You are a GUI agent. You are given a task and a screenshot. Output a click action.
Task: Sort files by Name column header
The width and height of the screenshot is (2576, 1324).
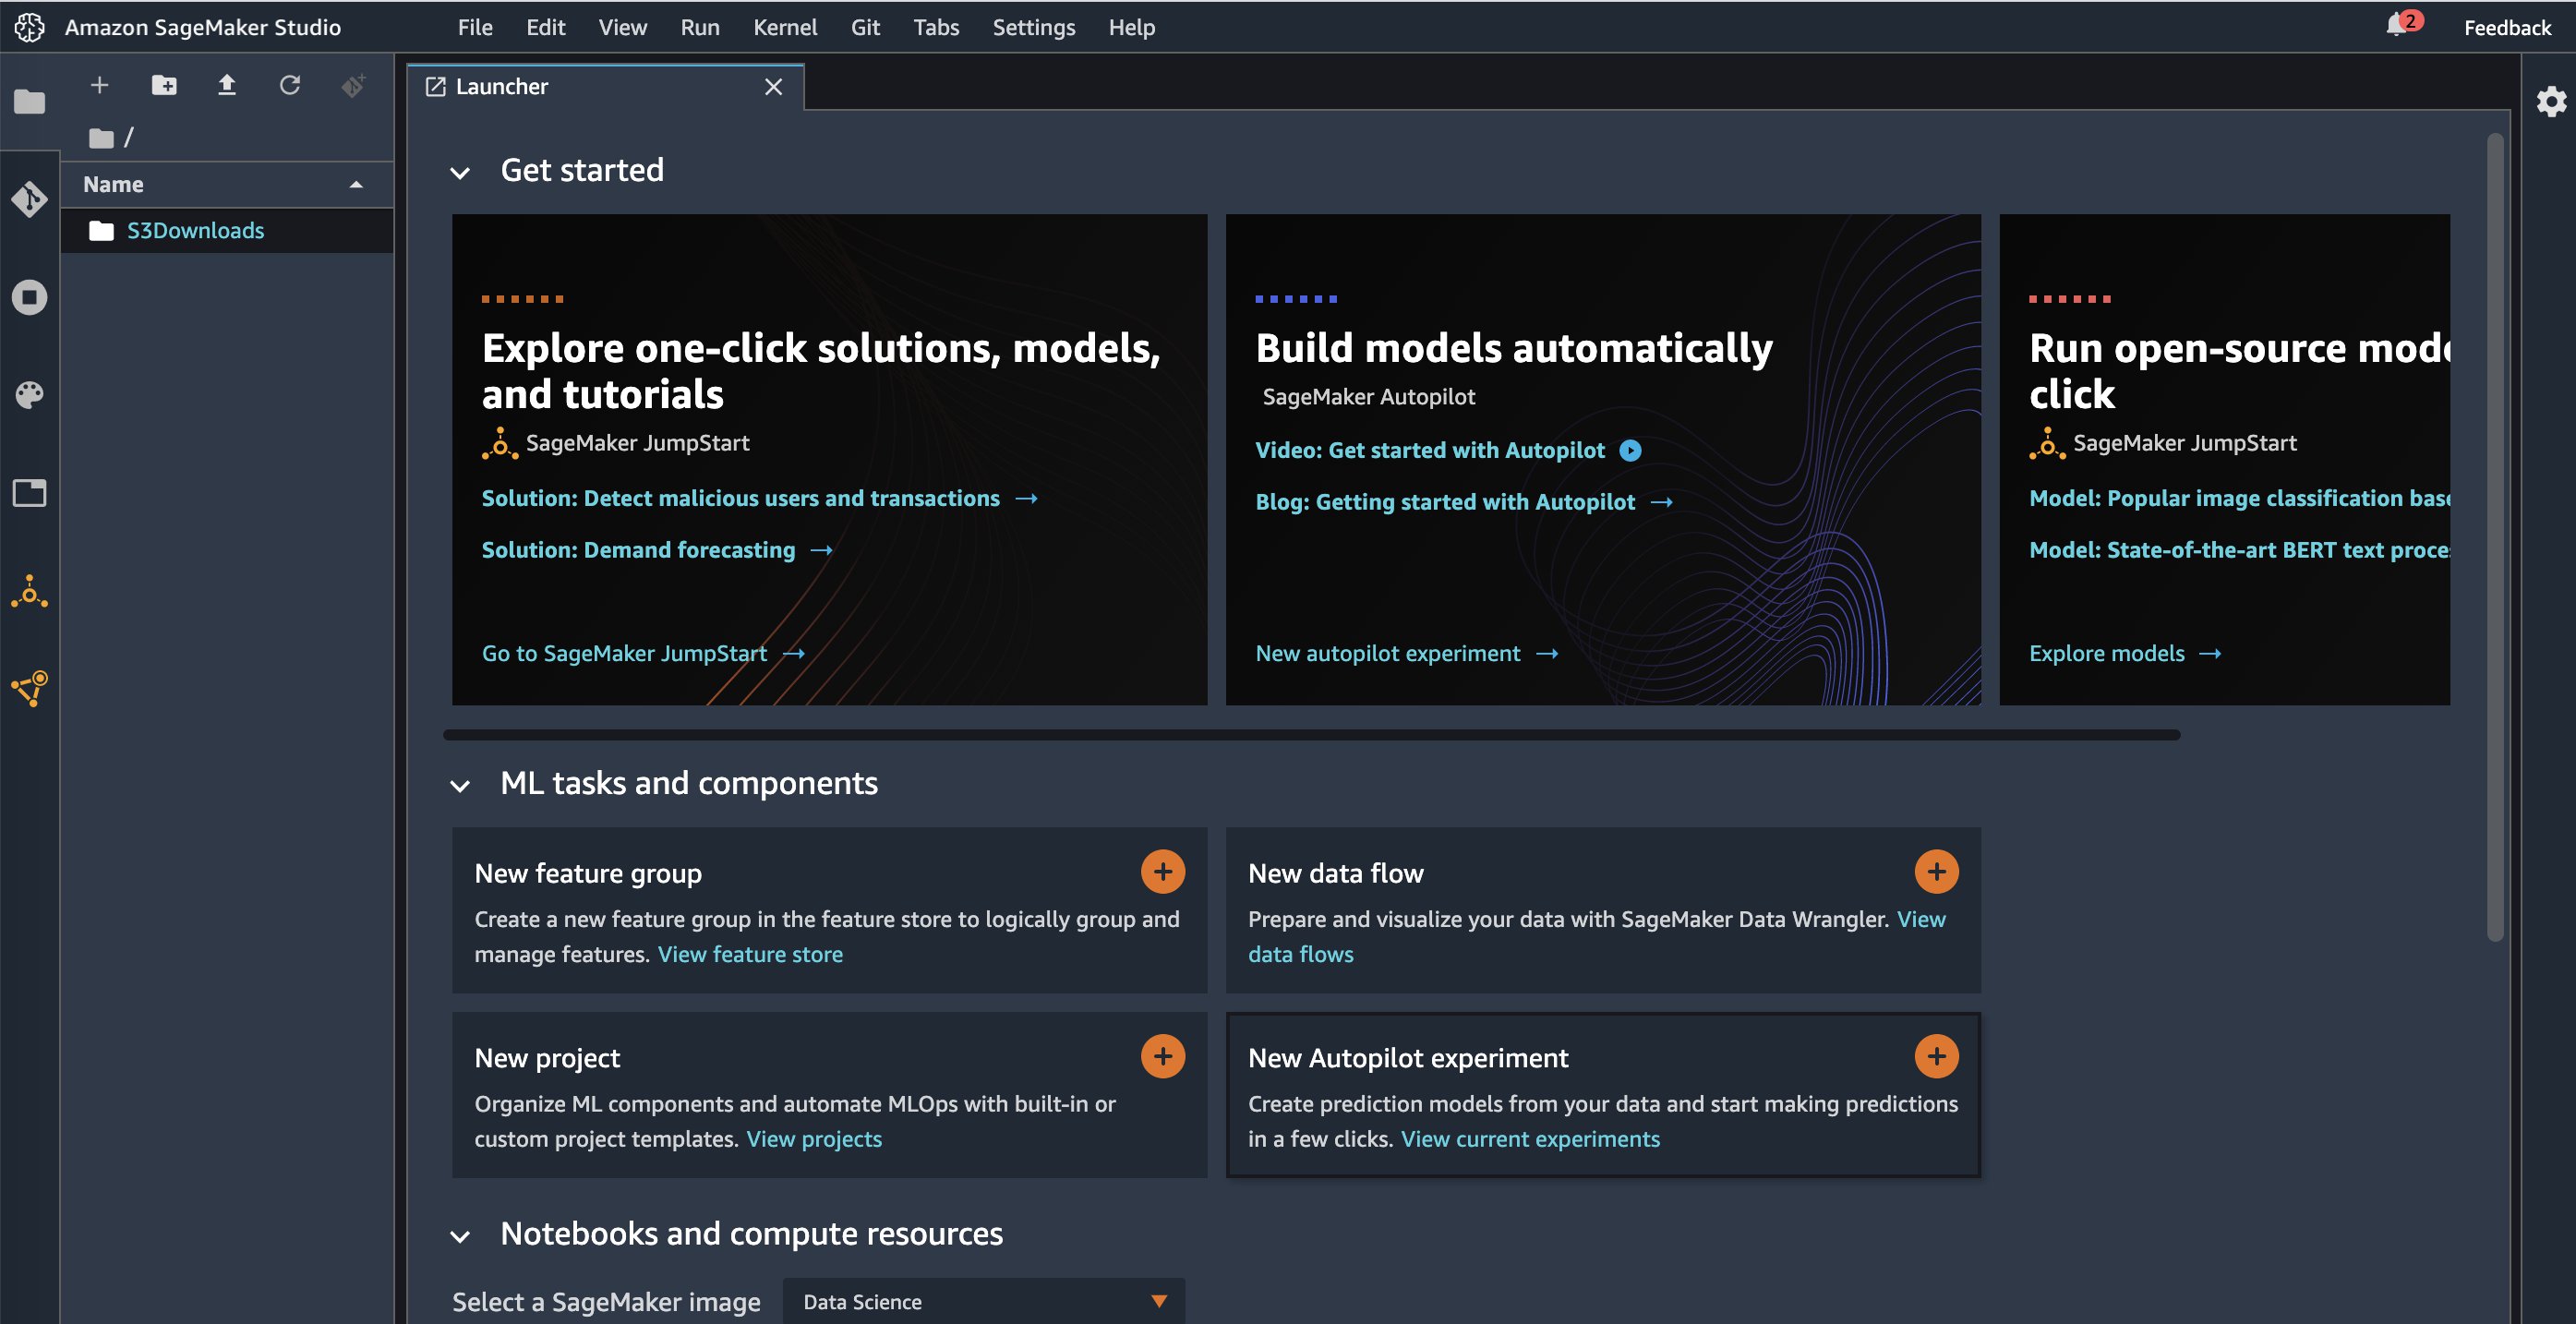tap(113, 185)
